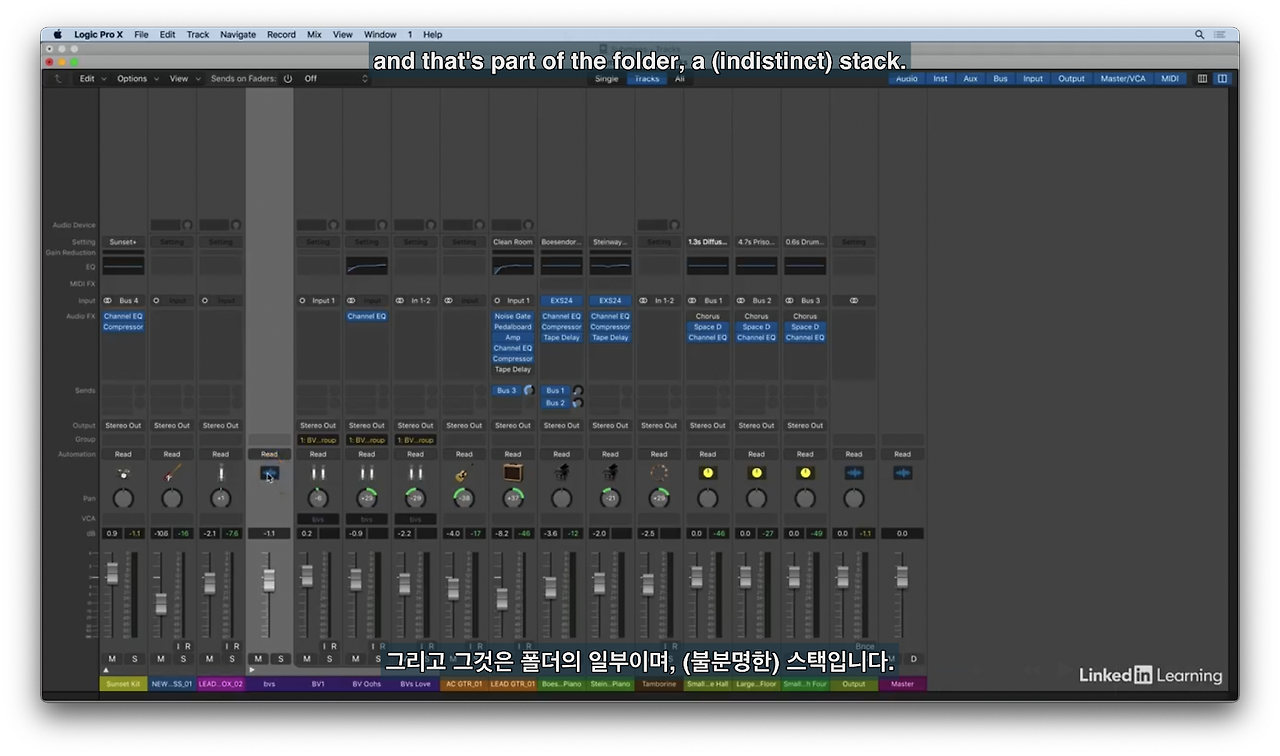Open automation Read popup on Tamborine strip
1280x756 pixels.
coord(659,454)
